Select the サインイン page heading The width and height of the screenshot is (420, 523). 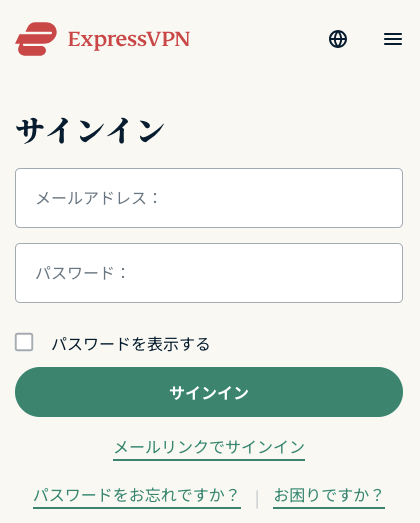90,131
